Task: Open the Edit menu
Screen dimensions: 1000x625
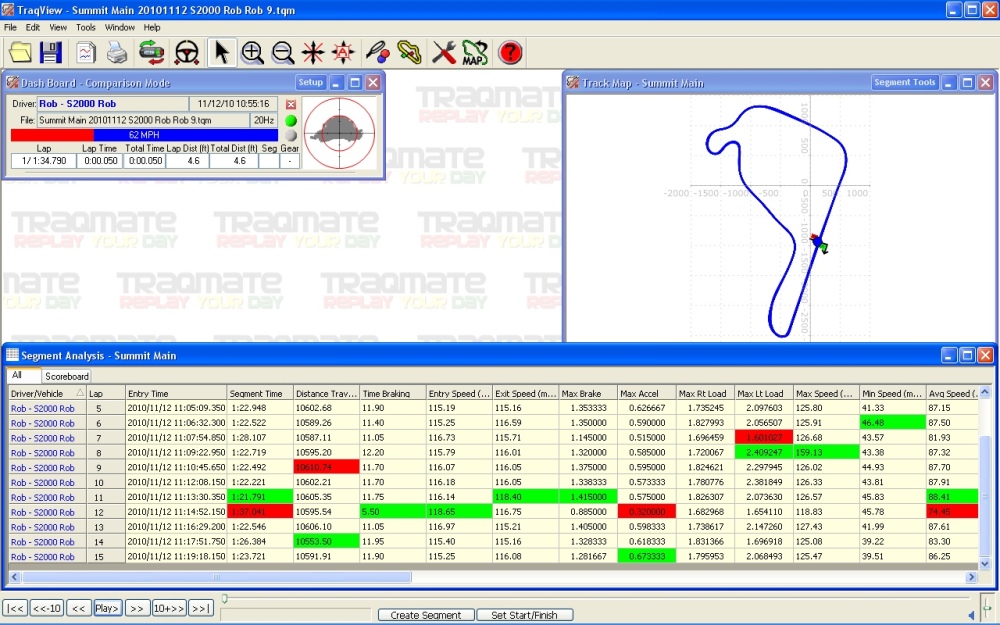Action: coord(33,27)
